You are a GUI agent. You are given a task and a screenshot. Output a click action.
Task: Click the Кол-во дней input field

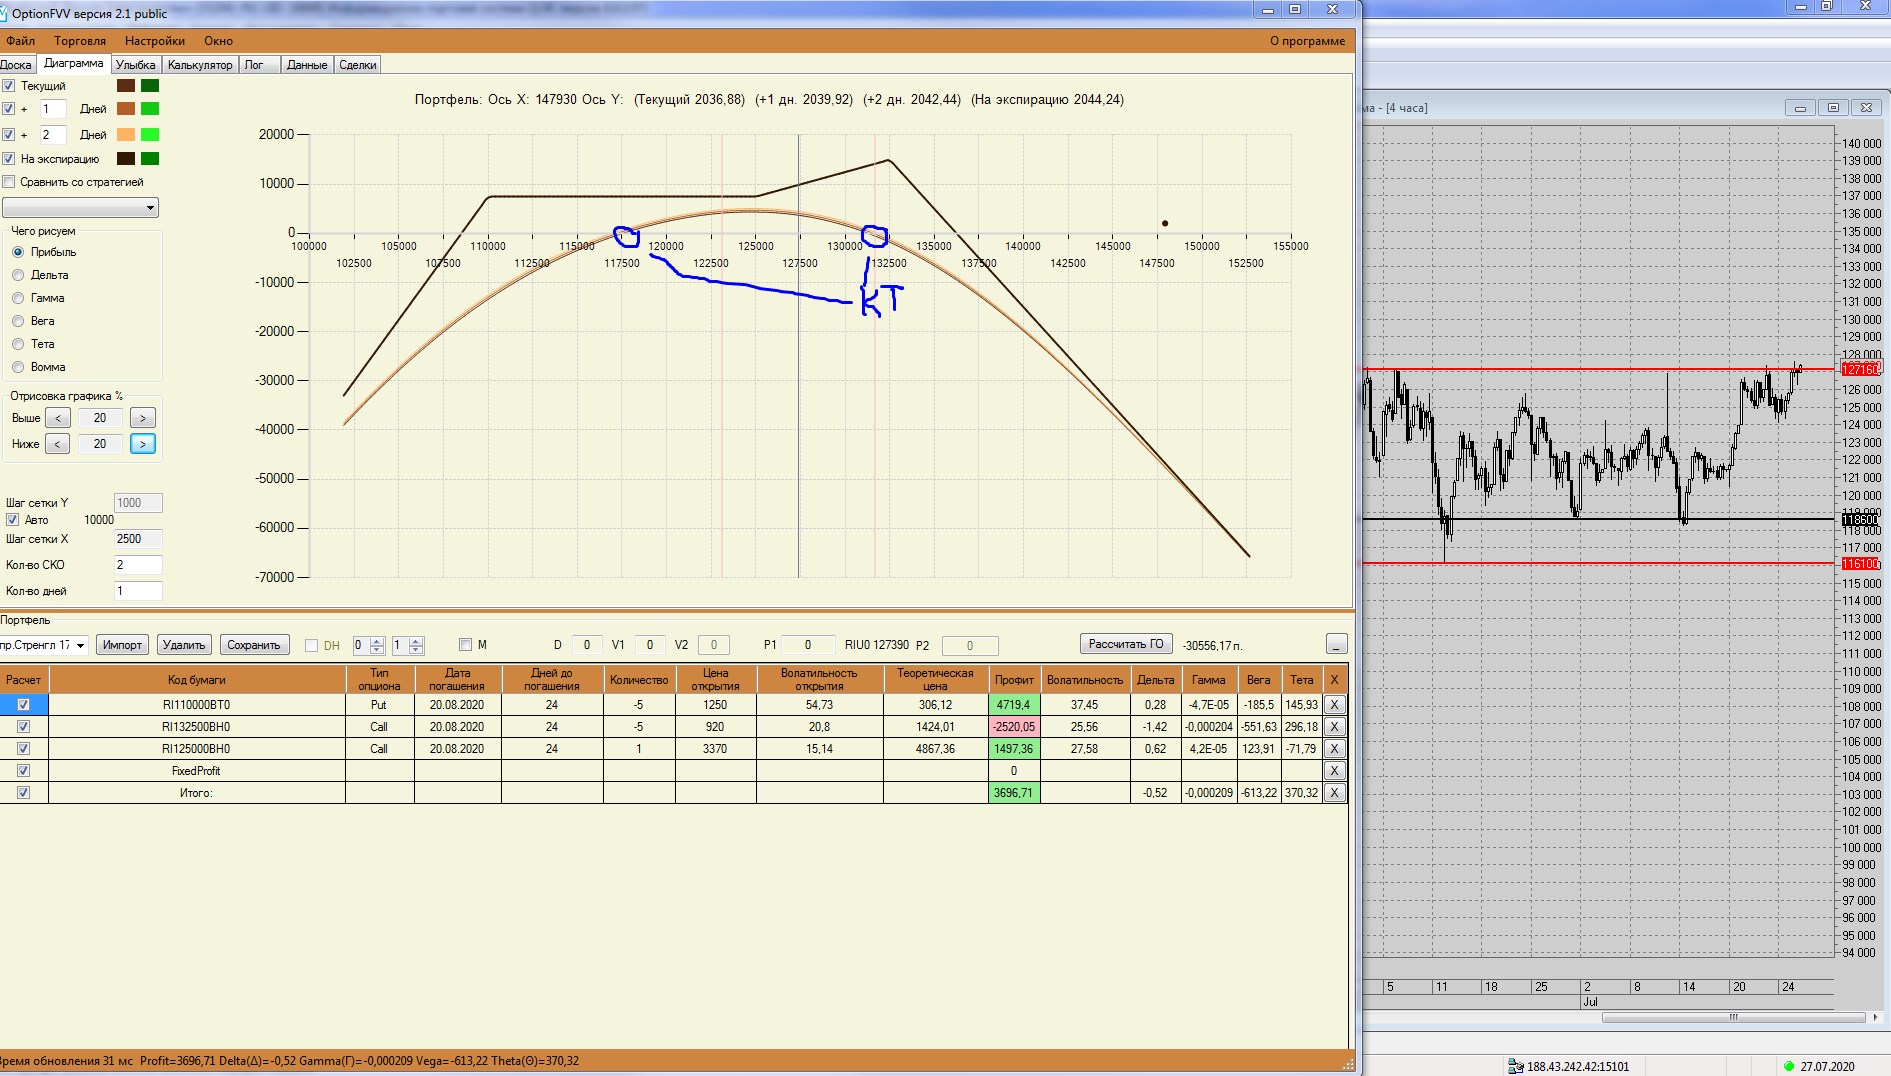pos(138,591)
